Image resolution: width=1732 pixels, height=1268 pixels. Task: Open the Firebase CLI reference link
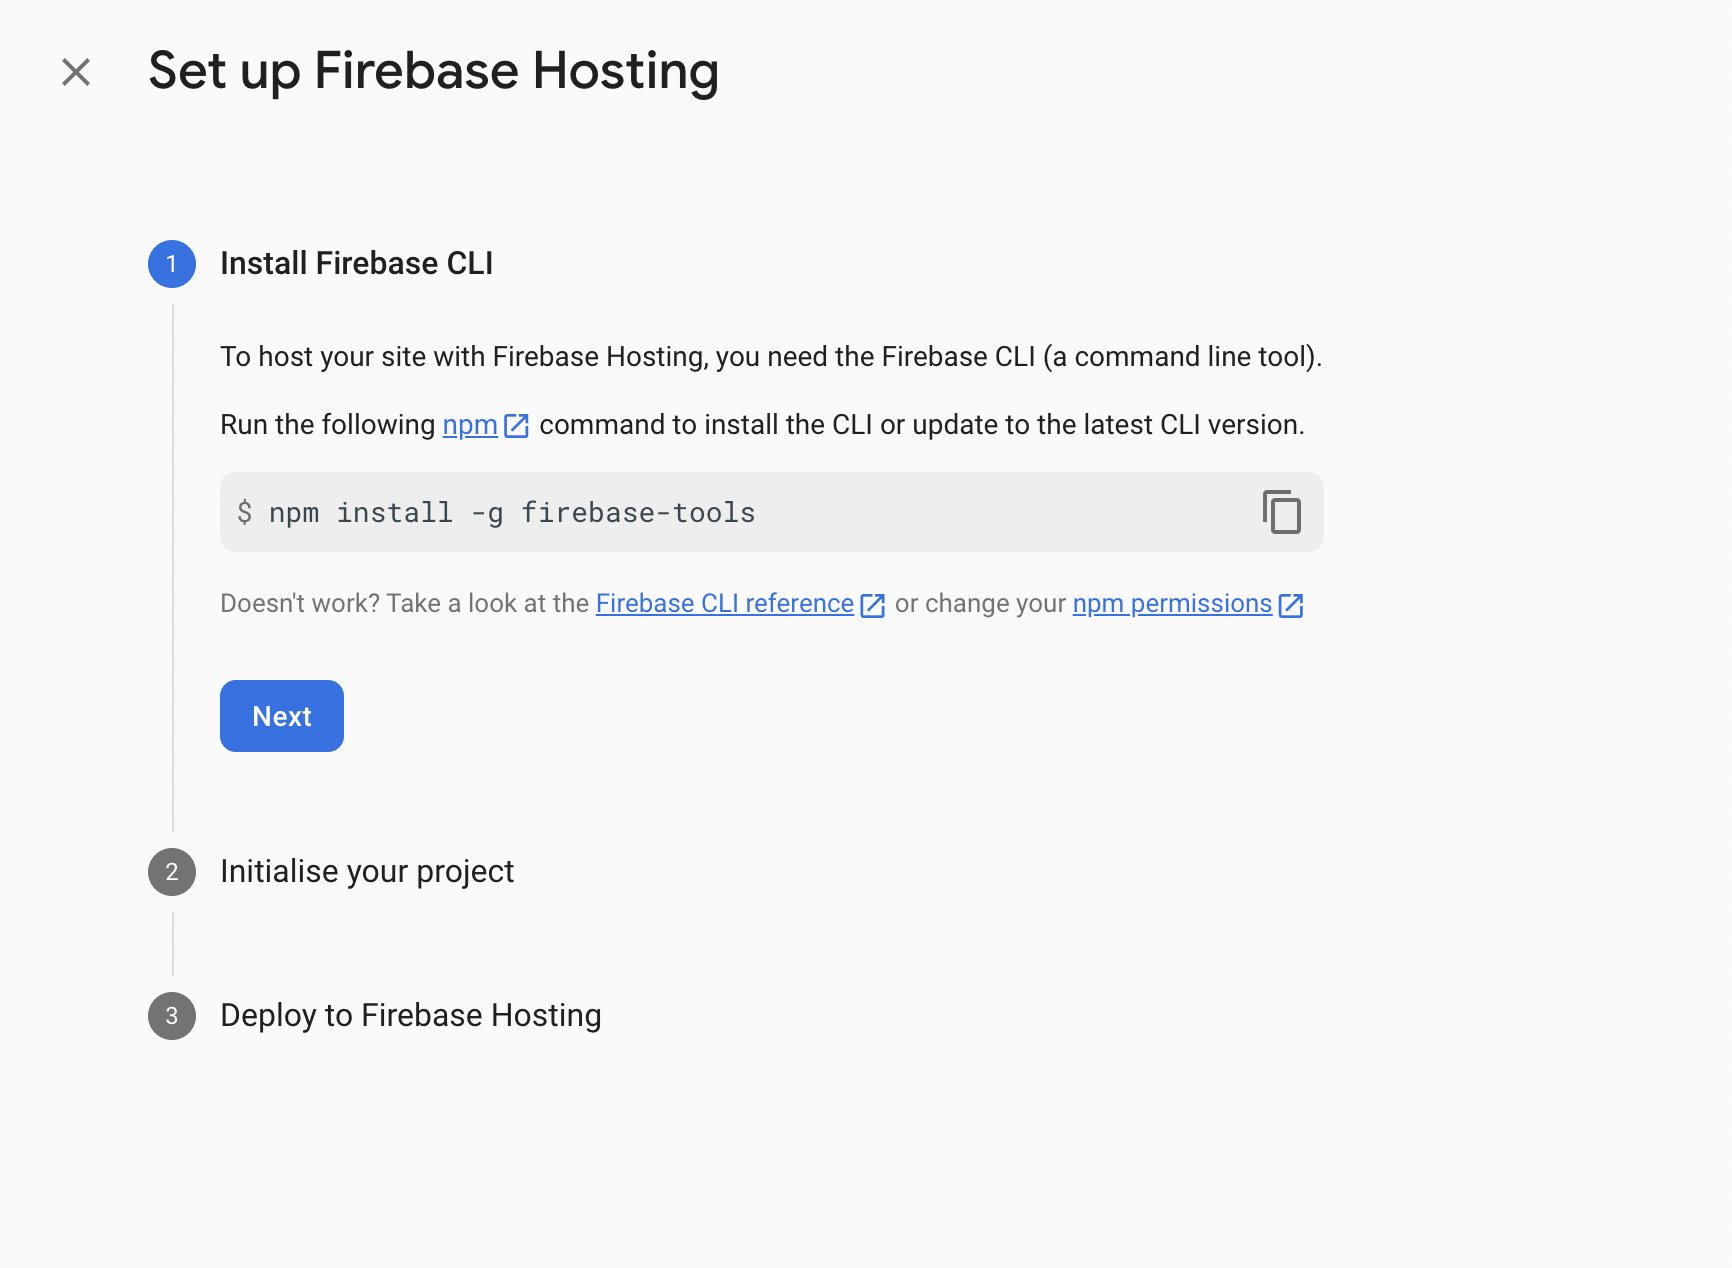click(x=724, y=603)
